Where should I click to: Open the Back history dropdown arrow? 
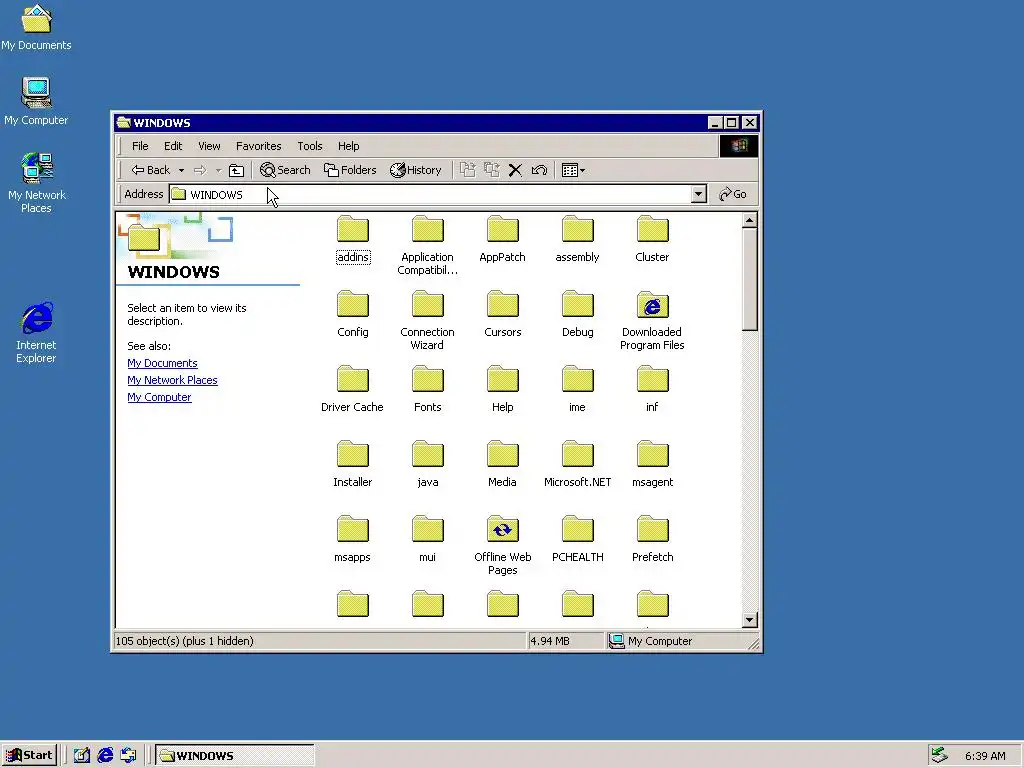(181, 170)
